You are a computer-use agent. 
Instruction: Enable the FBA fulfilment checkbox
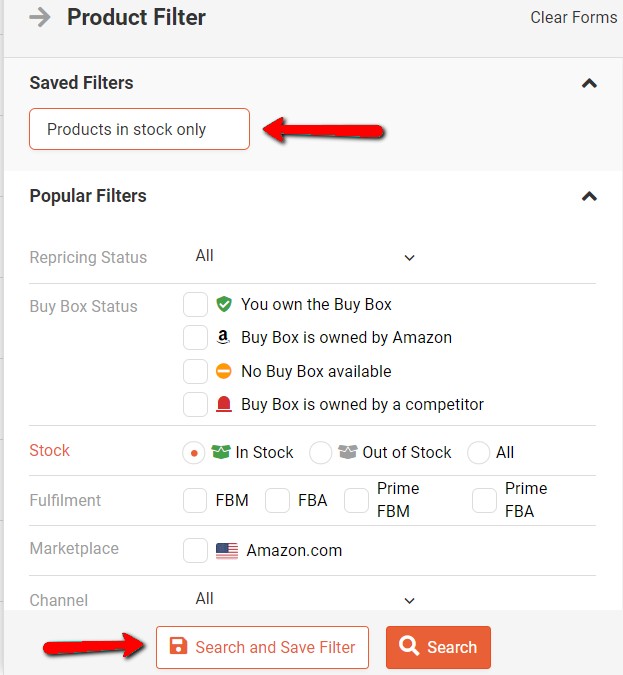pyautogui.click(x=277, y=500)
